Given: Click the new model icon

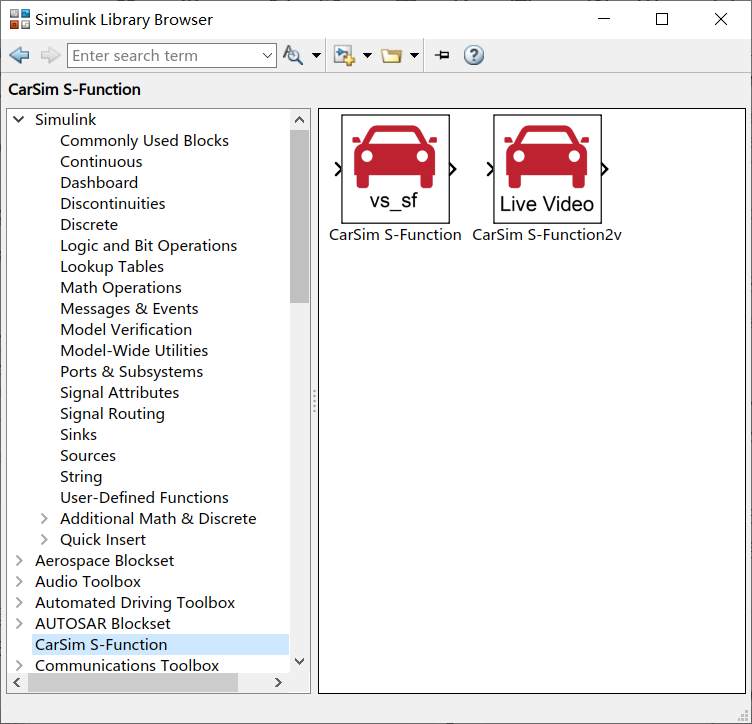Looking at the screenshot, I should (x=344, y=56).
